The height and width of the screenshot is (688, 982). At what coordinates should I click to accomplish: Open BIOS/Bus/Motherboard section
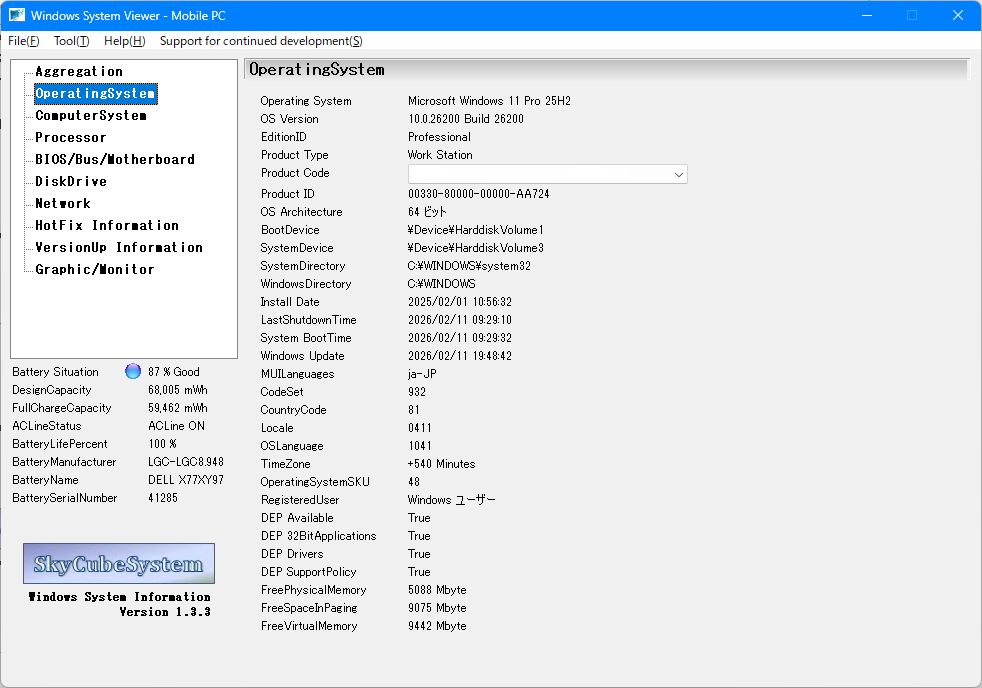115,160
